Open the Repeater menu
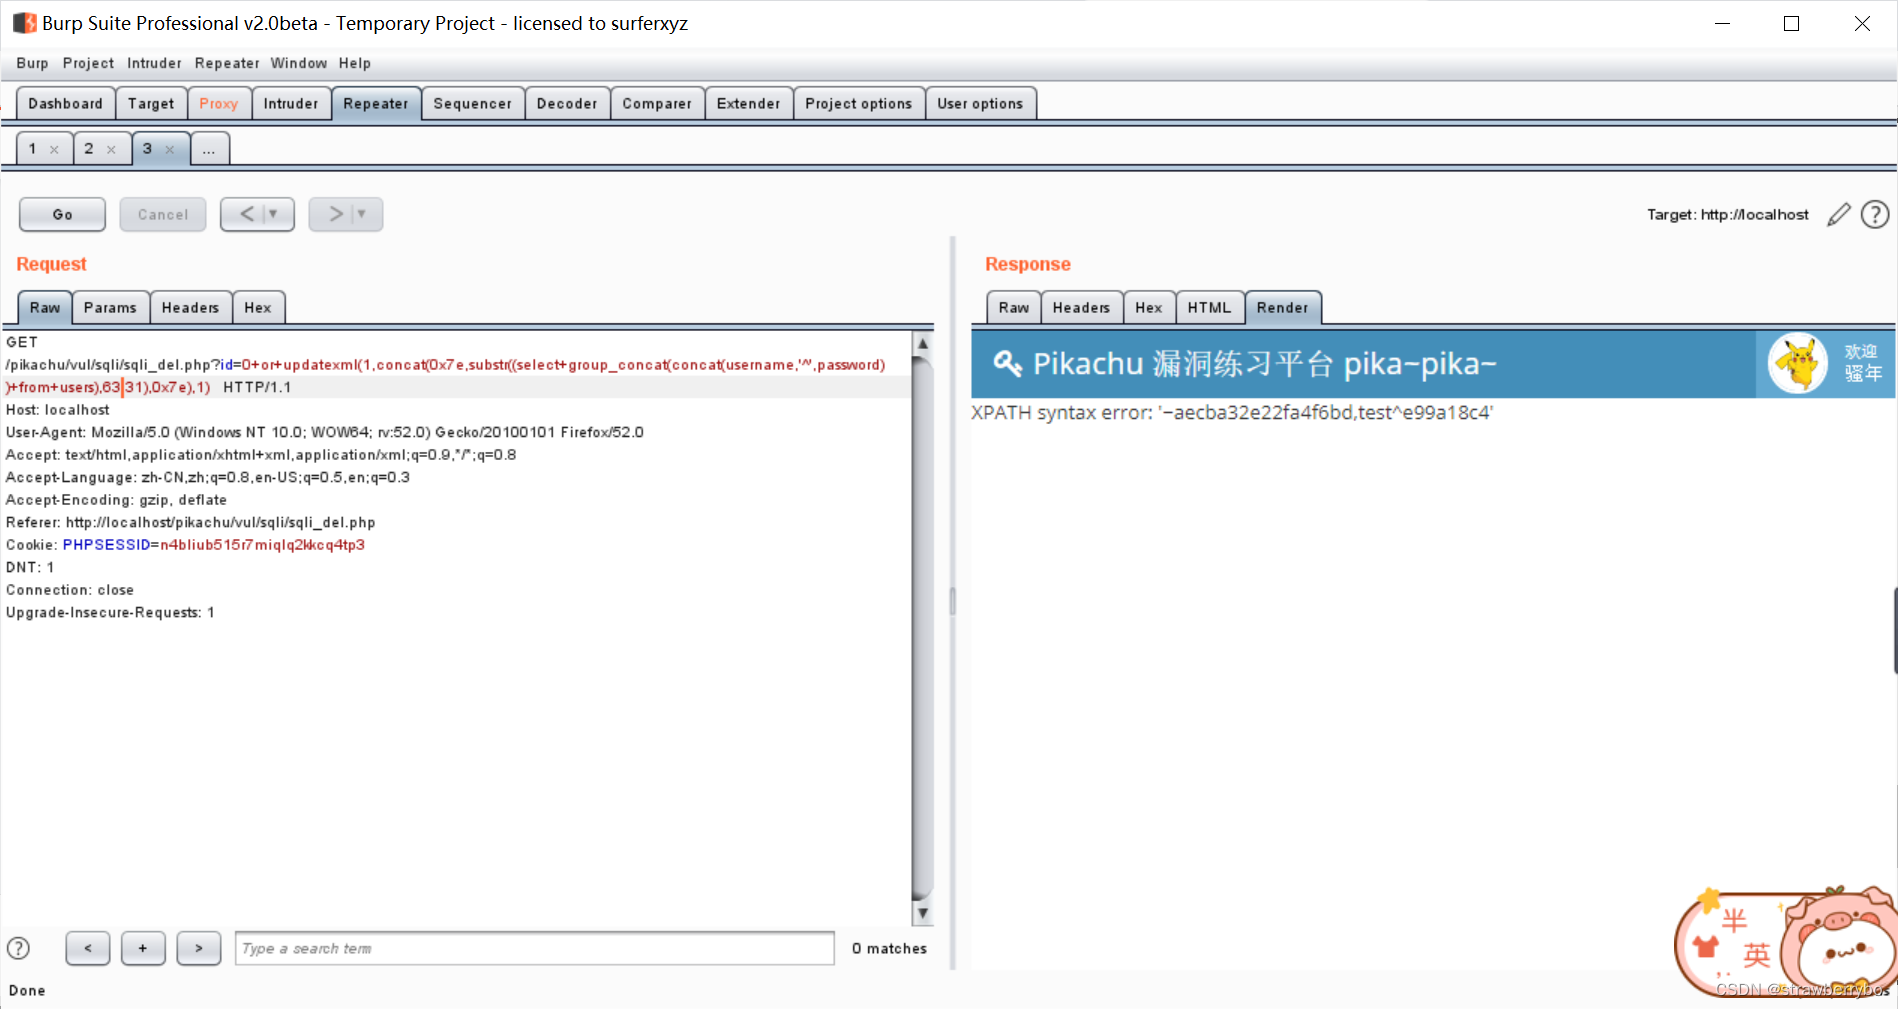 [226, 63]
